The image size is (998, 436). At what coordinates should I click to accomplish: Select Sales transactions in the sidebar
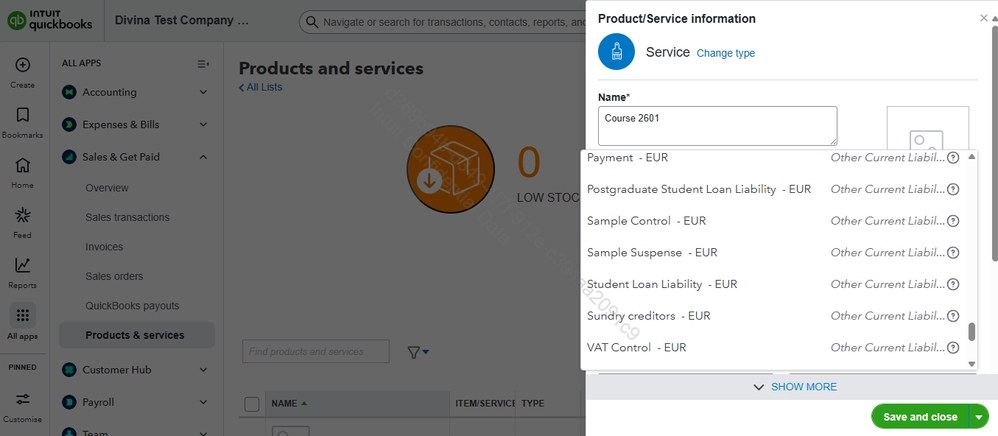pos(127,217)
